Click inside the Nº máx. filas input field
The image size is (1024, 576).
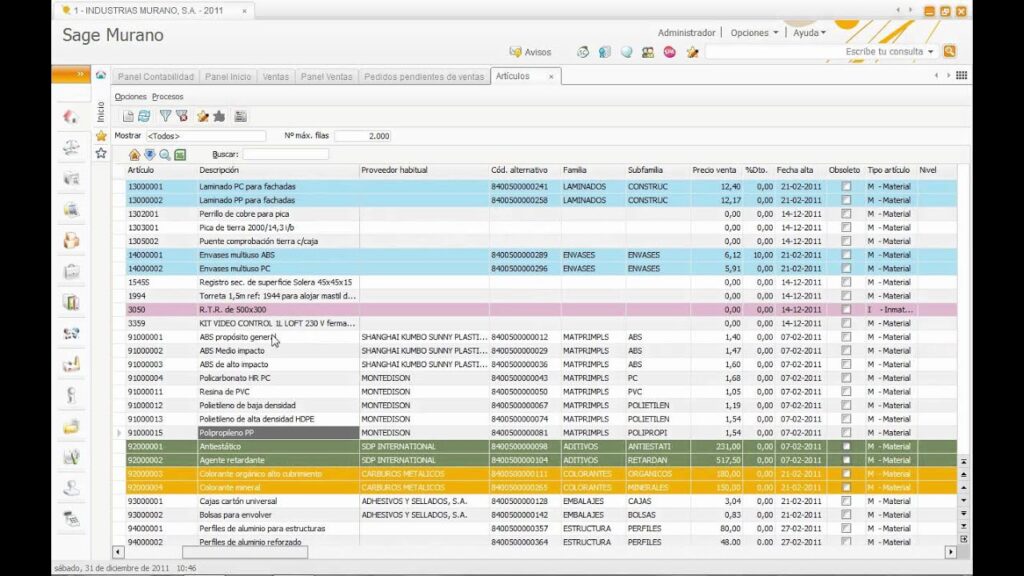[x=365, y=135]
